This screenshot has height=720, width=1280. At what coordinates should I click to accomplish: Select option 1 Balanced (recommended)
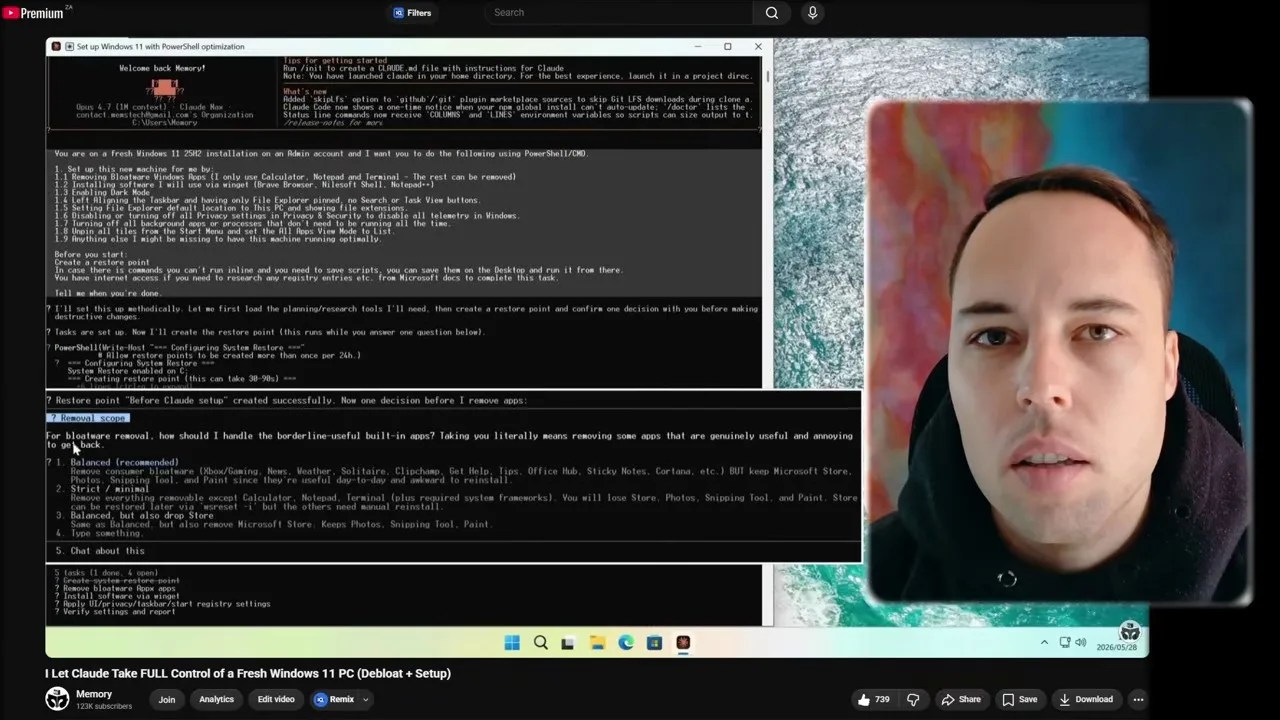click(x=125, y=463)
